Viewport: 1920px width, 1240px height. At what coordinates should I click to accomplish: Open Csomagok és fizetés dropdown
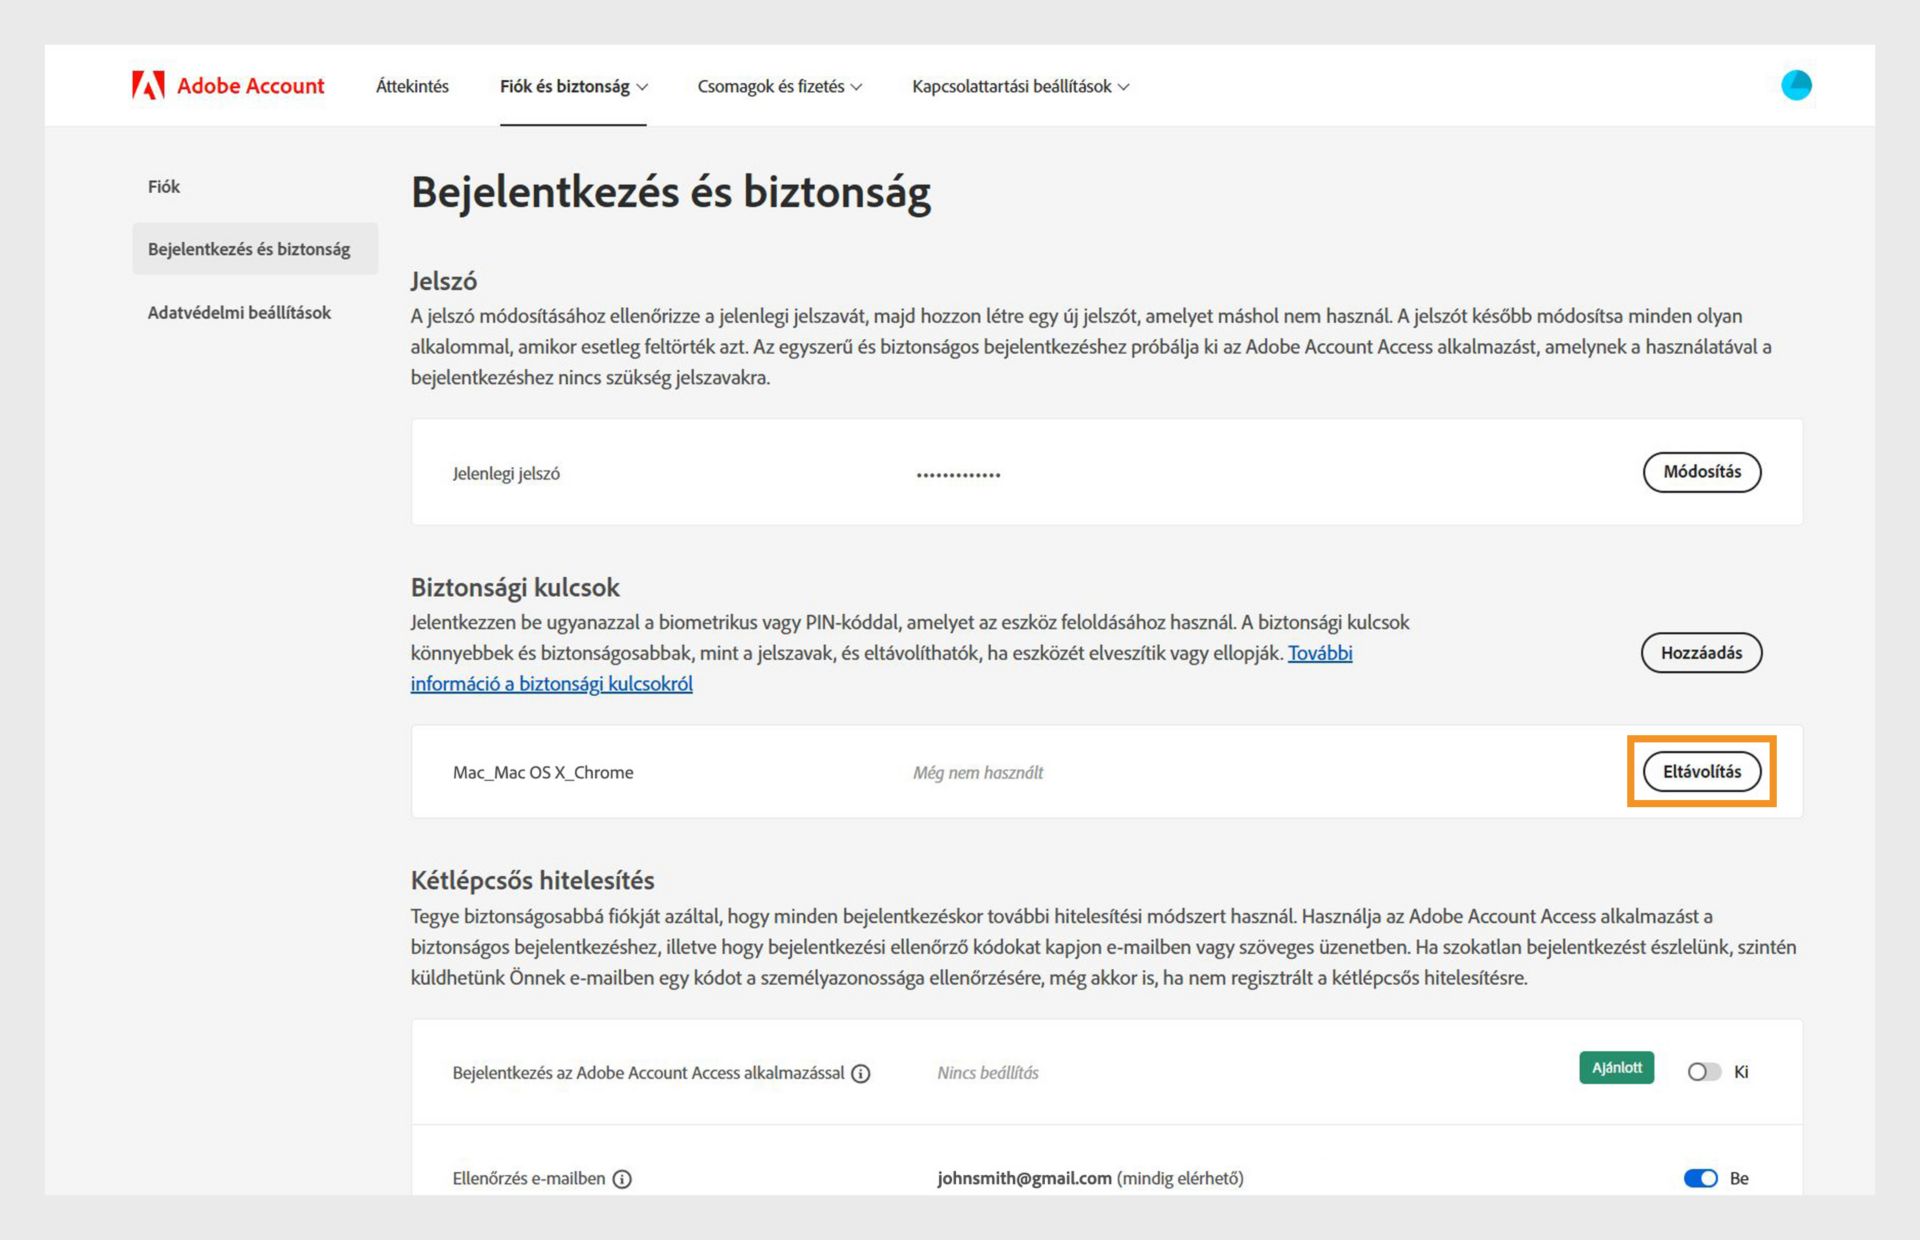point(779,87)
